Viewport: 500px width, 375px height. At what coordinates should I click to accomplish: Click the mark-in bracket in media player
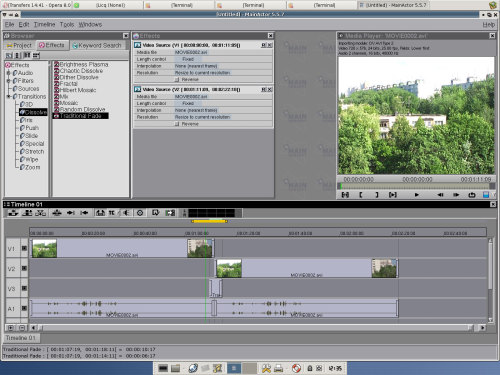(361, 195)
